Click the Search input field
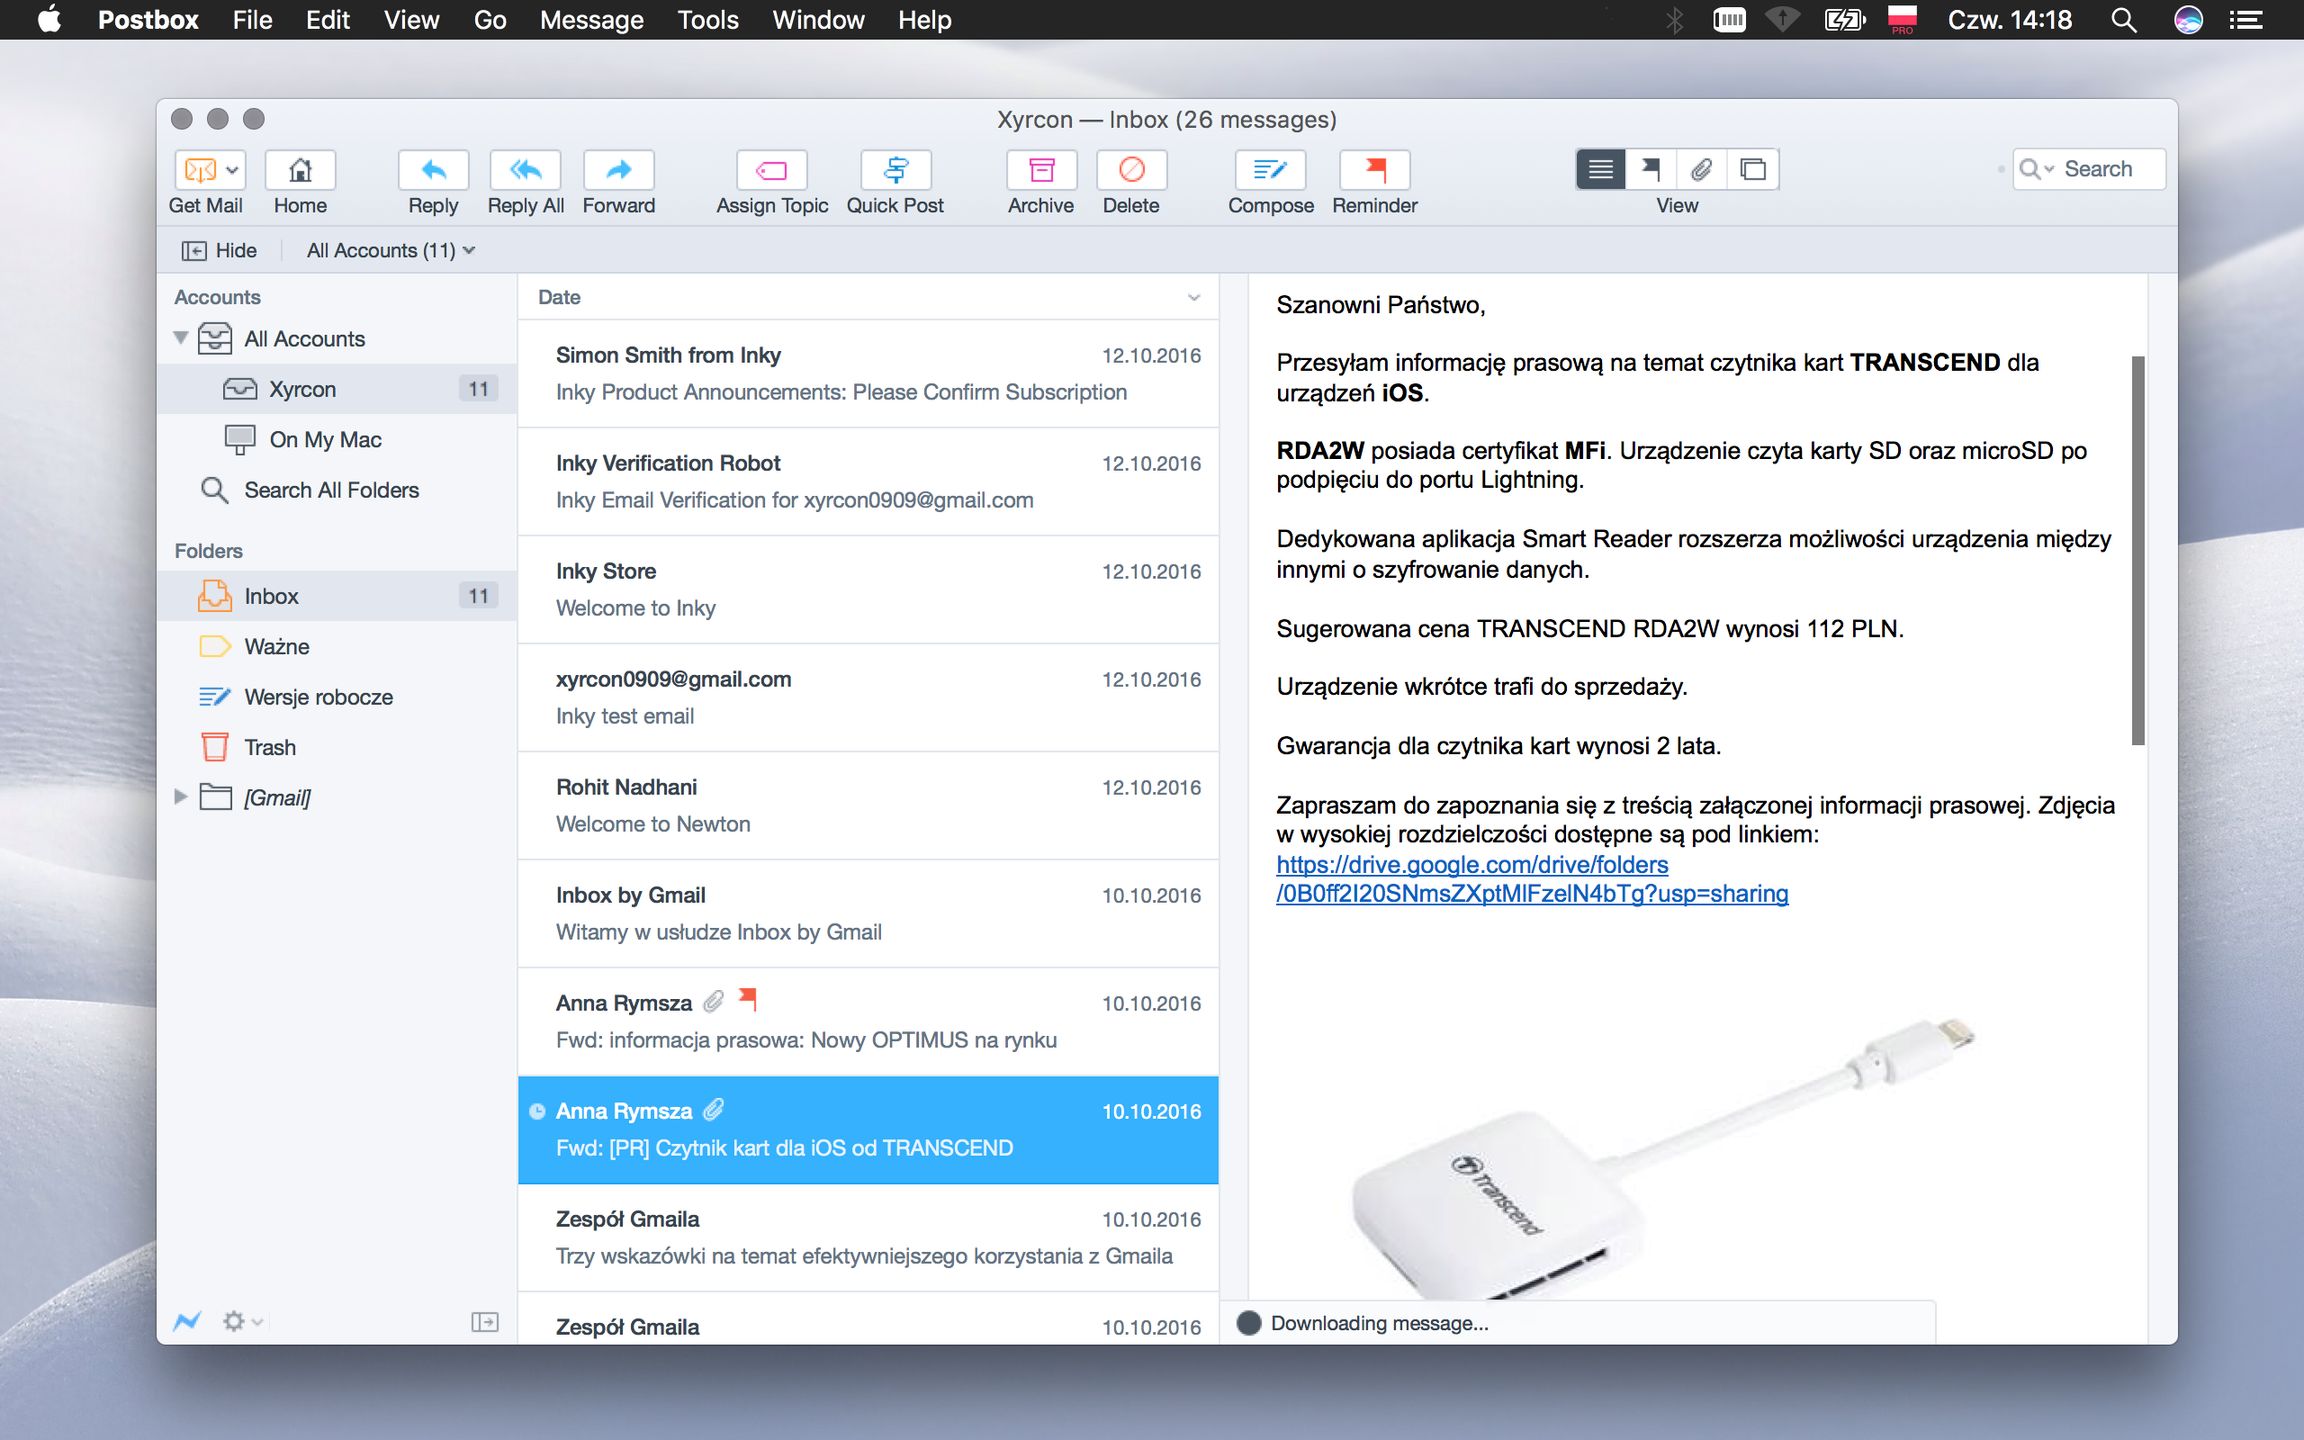Viewport: 2304px width, 1440px height. [2105, 169]
